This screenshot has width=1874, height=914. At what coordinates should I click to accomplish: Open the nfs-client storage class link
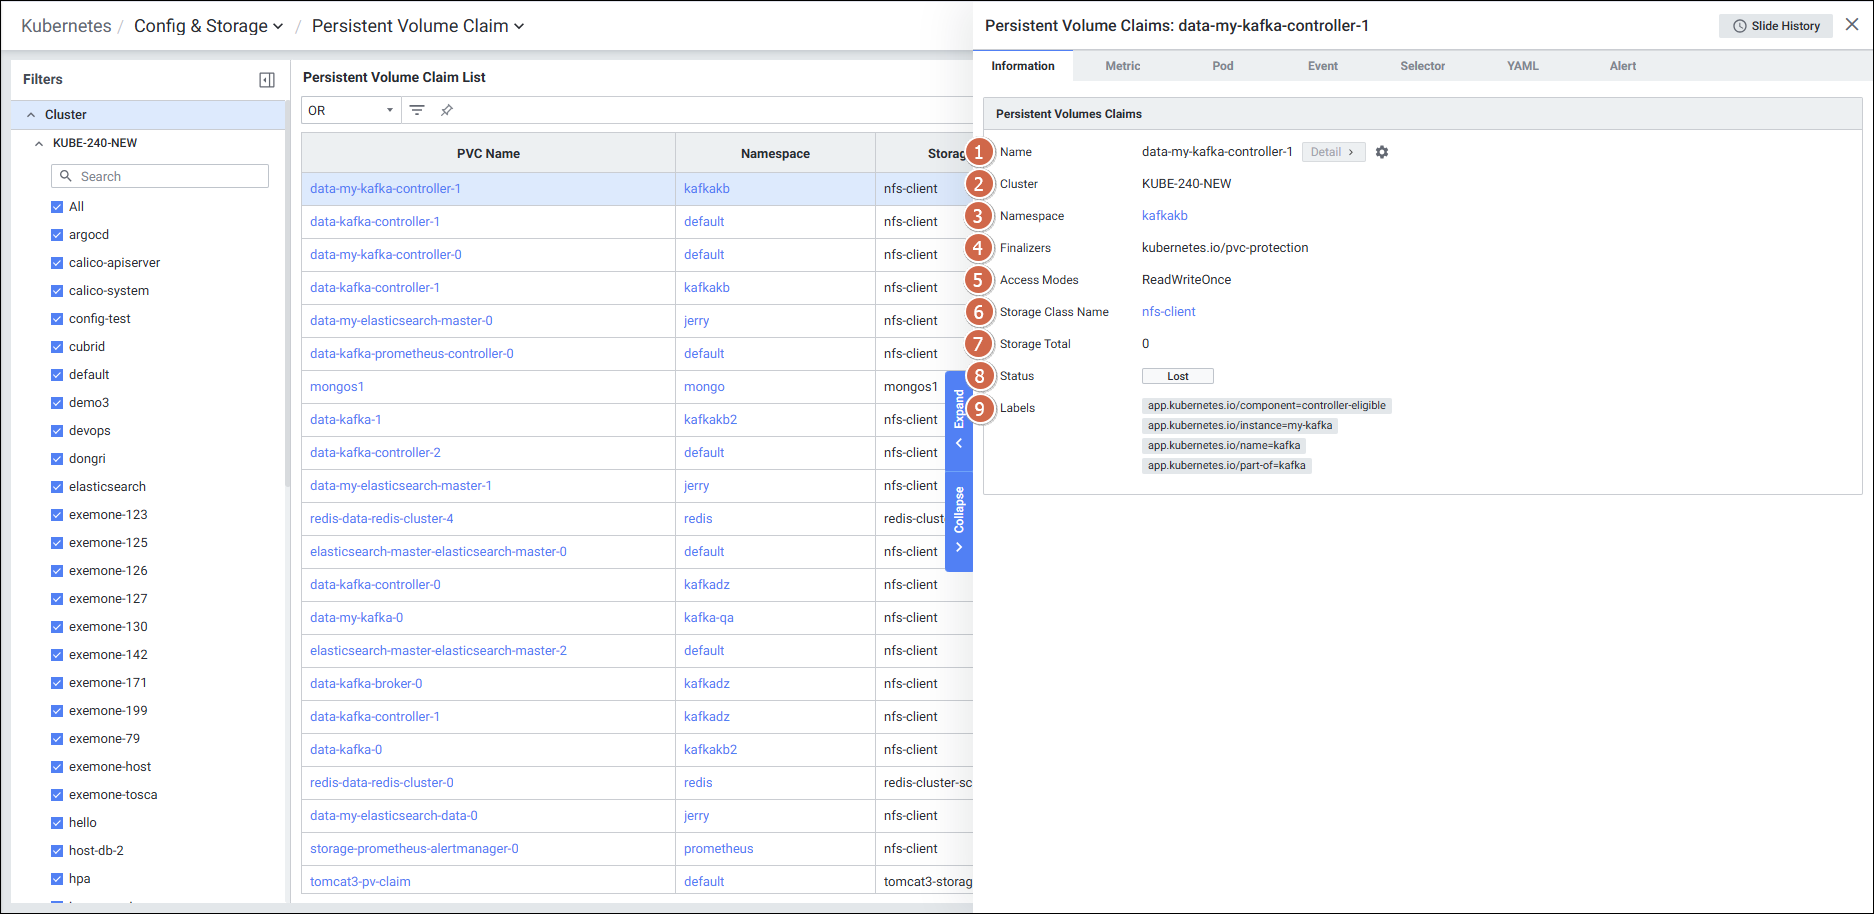pos(1168,312)
